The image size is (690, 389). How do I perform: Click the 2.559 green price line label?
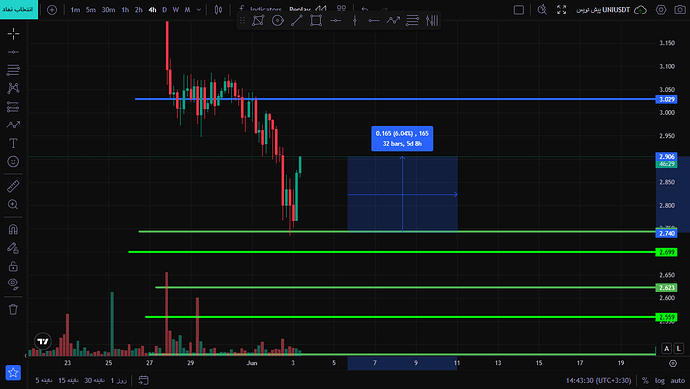tap(666, 317)
